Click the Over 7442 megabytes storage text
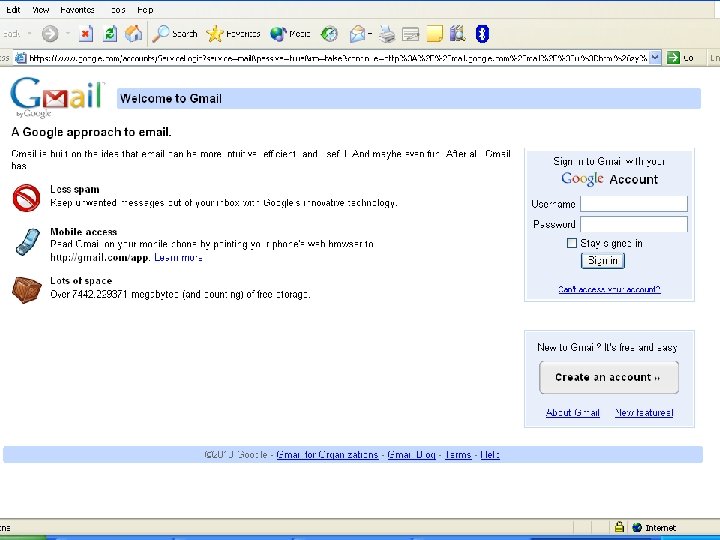 pyautogui.click(x=180, y=294)
